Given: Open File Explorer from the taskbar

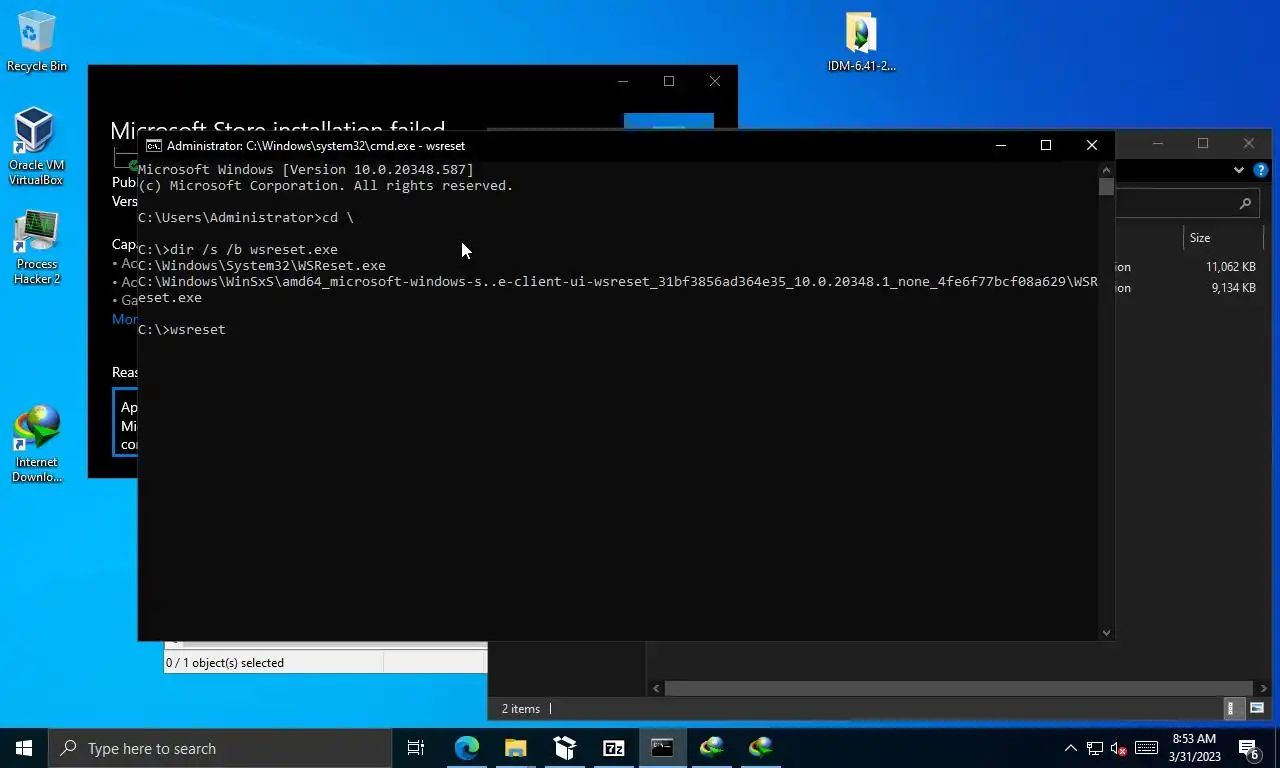Looking at the screenshot, I should [x=515, y=748].
